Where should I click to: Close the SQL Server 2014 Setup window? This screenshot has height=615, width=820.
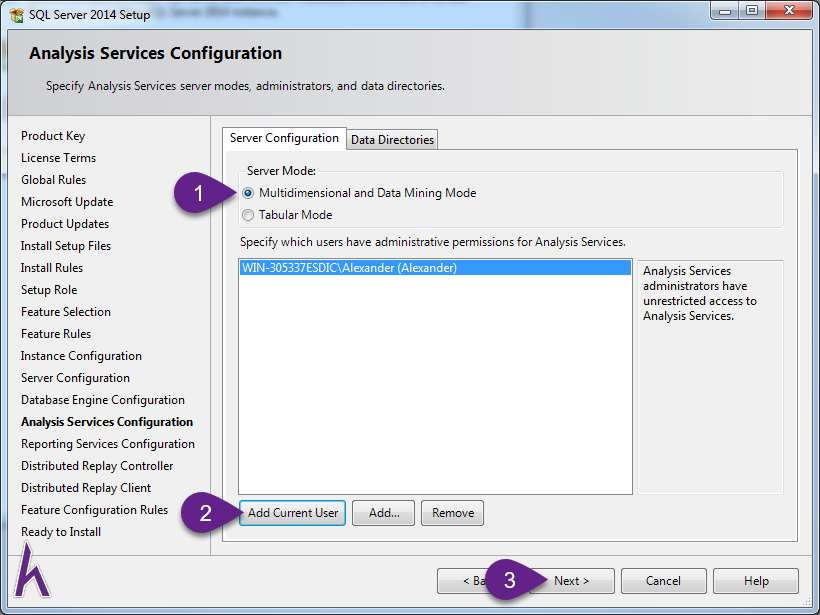point(790,10)
